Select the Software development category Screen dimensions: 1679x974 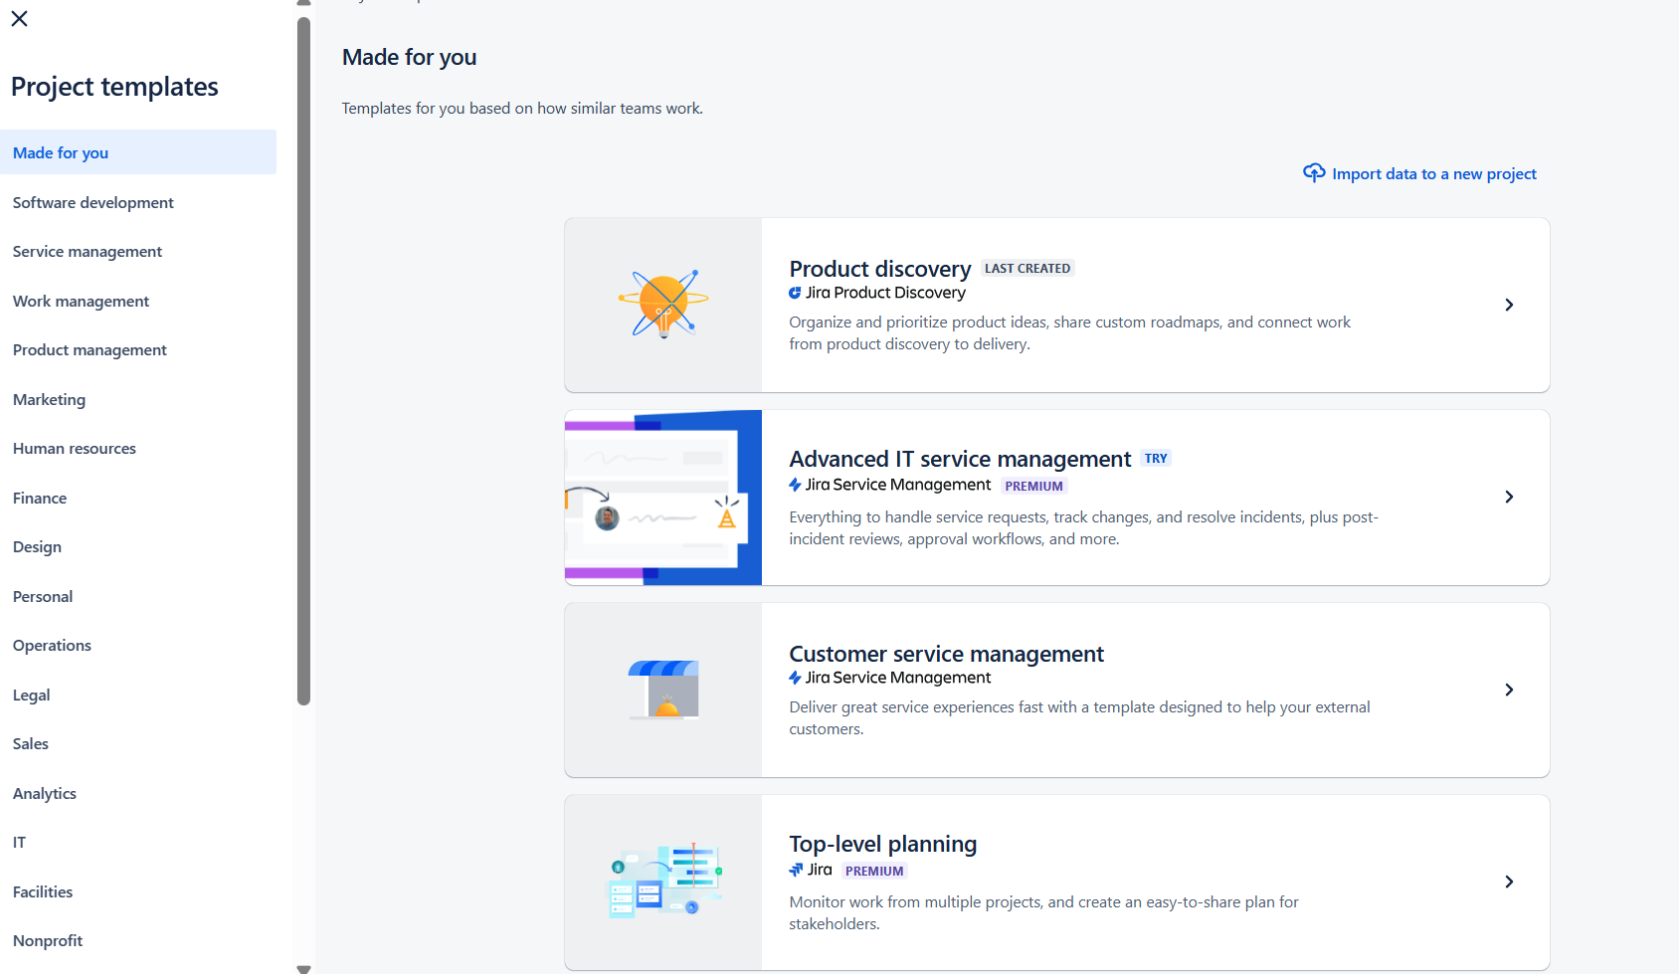[x=138, y=202]
